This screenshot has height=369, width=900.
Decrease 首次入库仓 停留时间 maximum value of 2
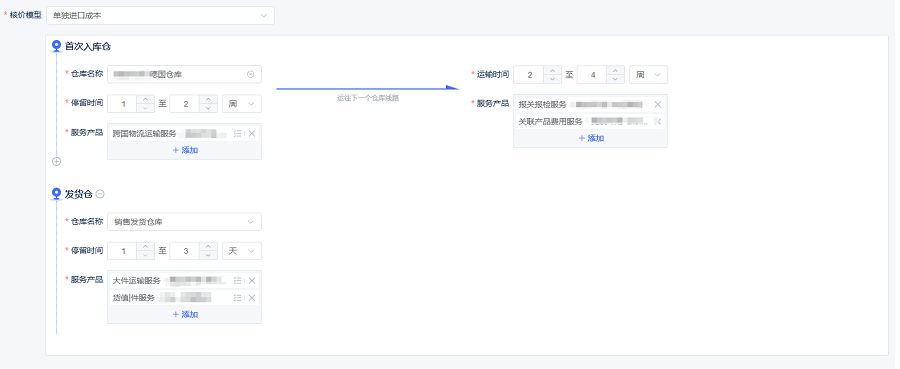pos(208,108)
